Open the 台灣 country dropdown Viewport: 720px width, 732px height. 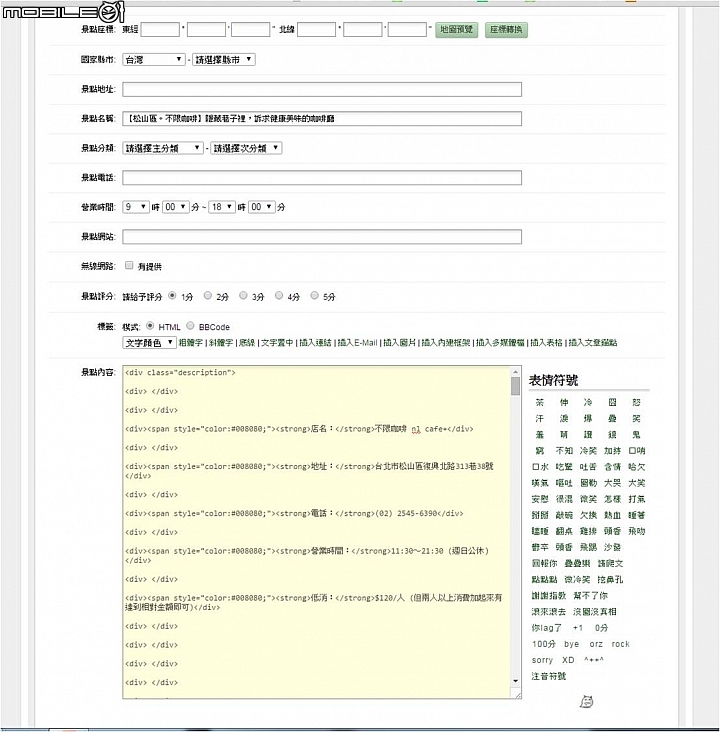pos(154,59)
